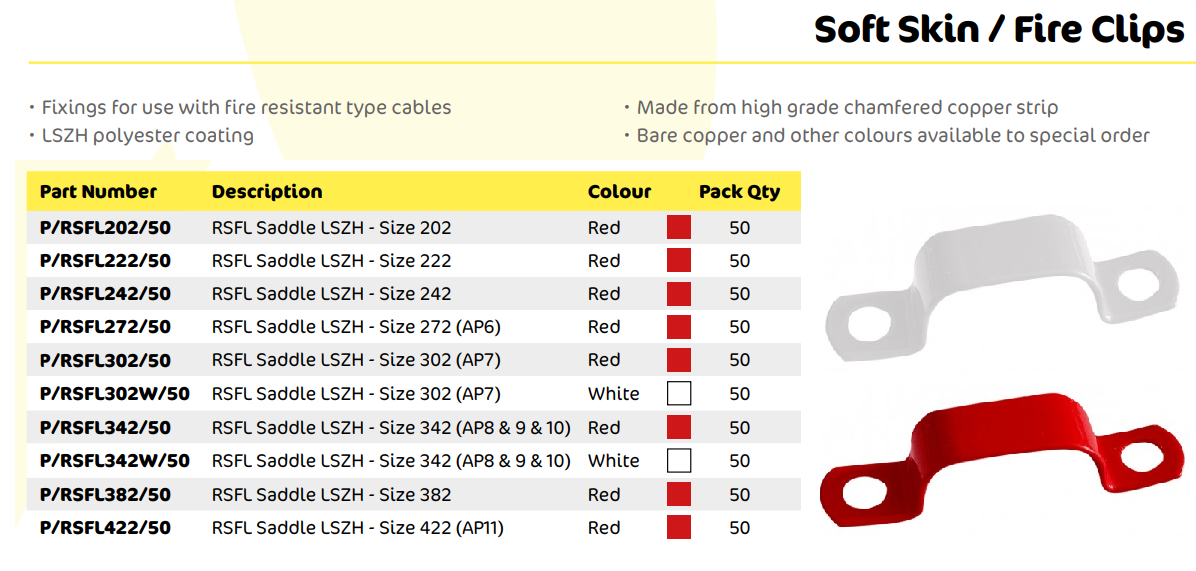Screen dimensions: 1196x571
Task: Click part number P/RSFL342/50
Action: (x=105, y=428)
